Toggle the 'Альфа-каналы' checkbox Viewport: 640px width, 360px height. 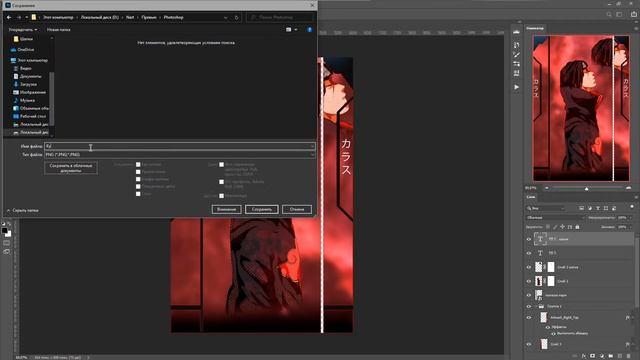coord(138,179)
